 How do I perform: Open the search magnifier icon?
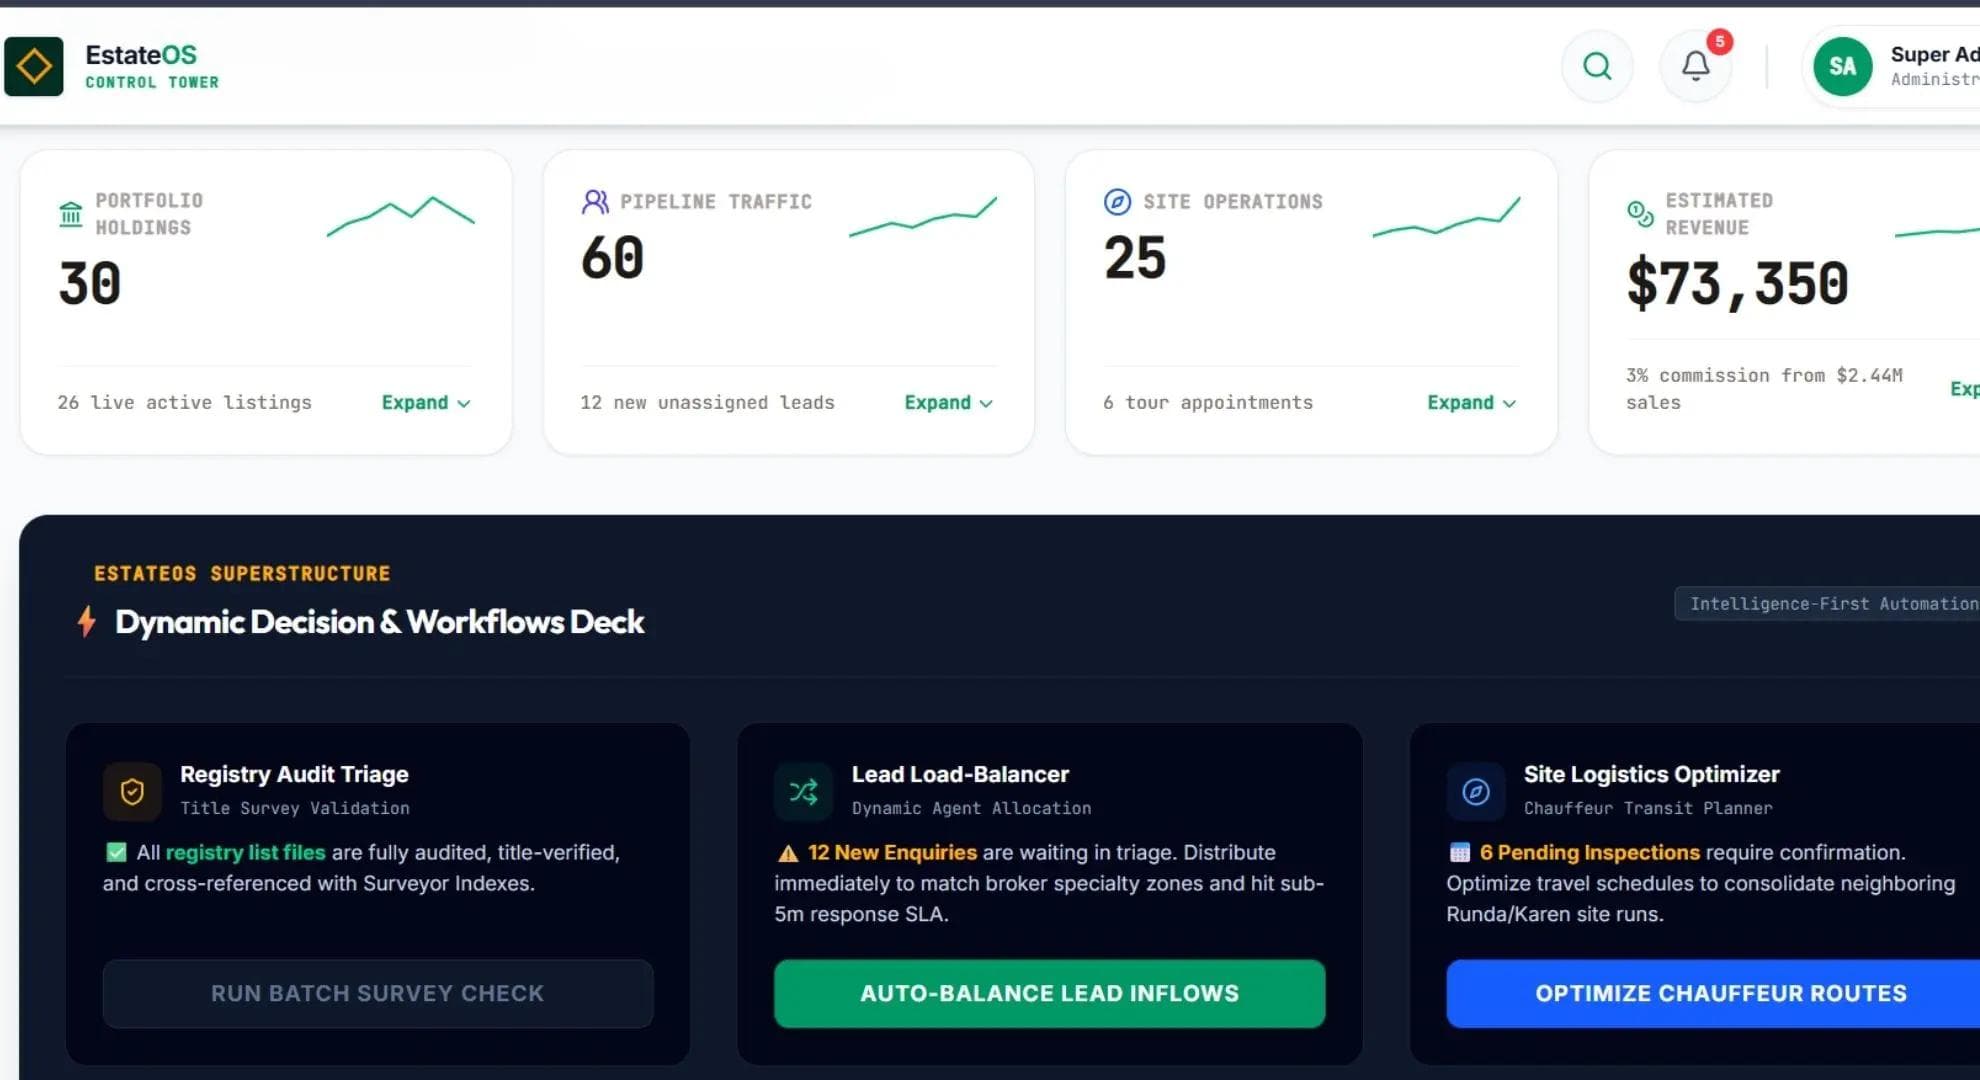[1597, 66]
